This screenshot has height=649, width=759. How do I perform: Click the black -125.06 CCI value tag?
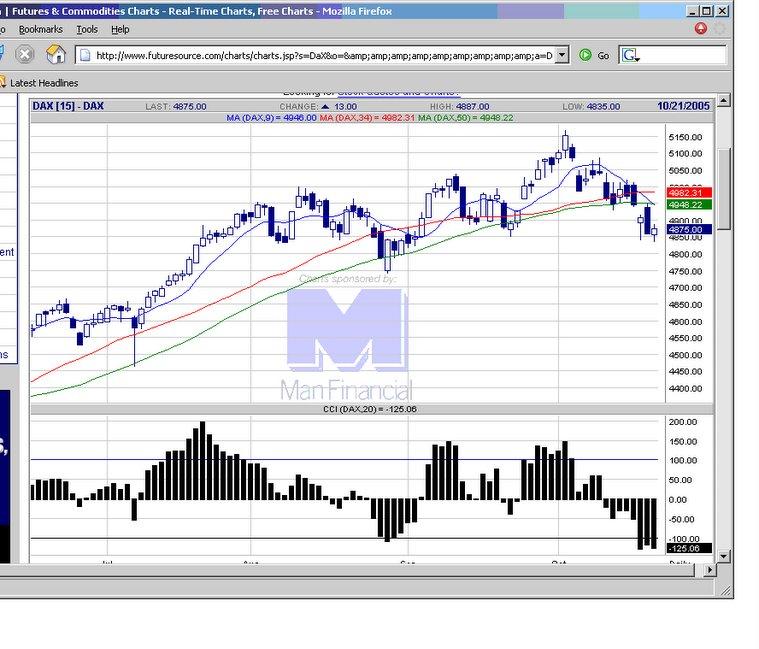(x=689, y=548)
